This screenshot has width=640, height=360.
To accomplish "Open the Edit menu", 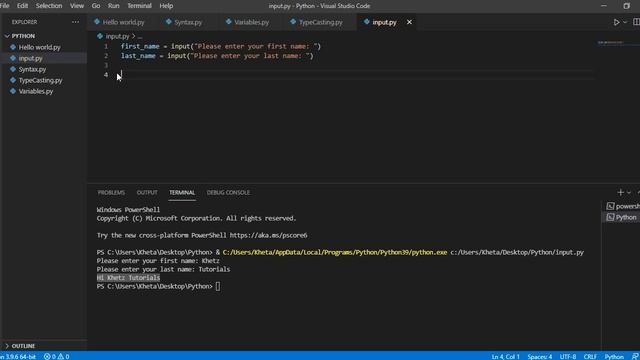I will pos(22,6).
